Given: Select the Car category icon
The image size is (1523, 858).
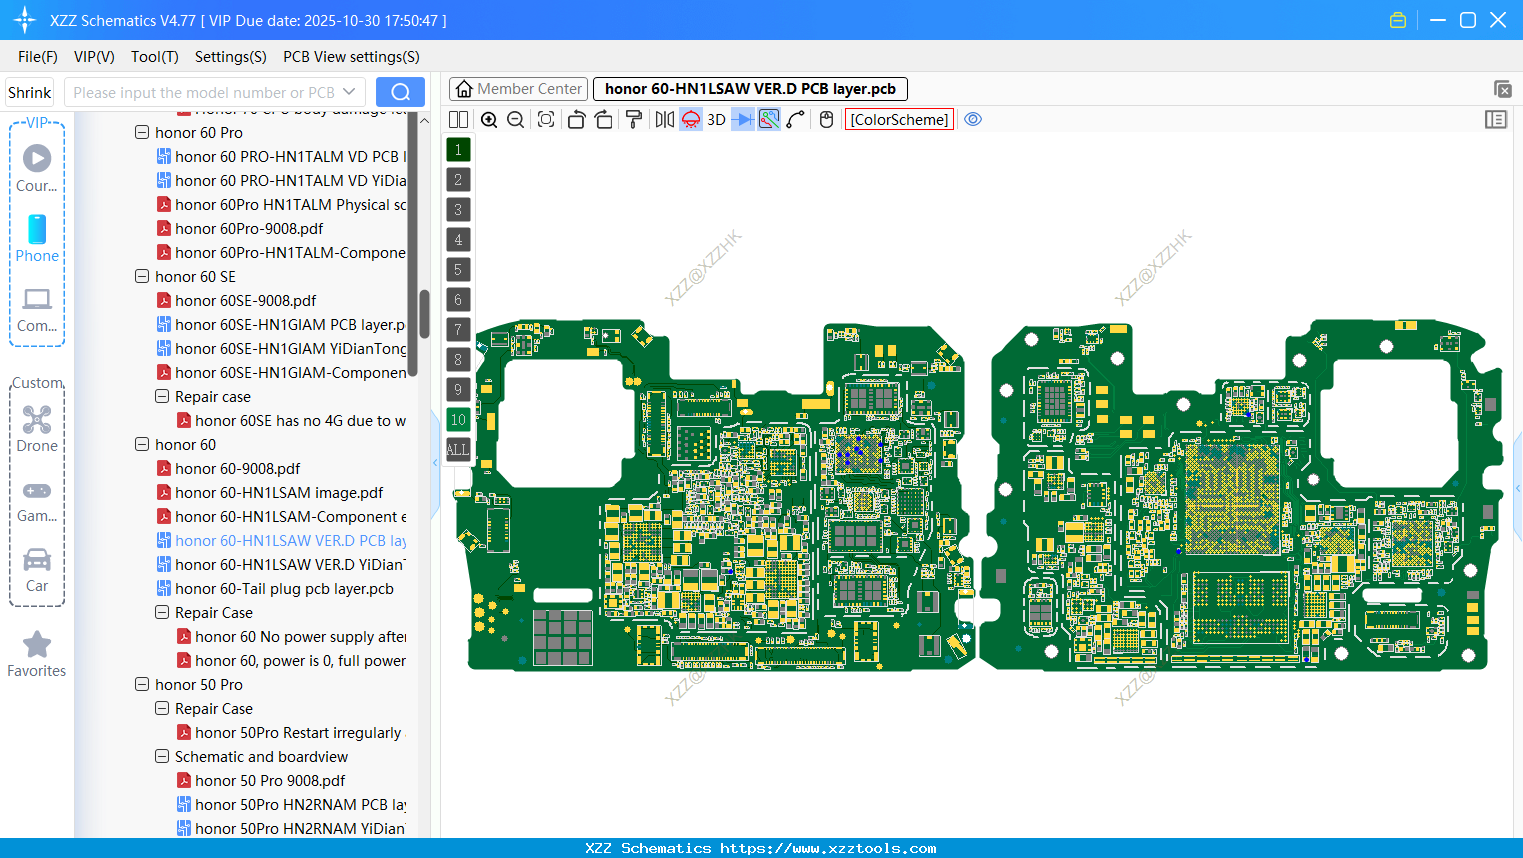Looking at the screenshot, I should tap(37, 570).
